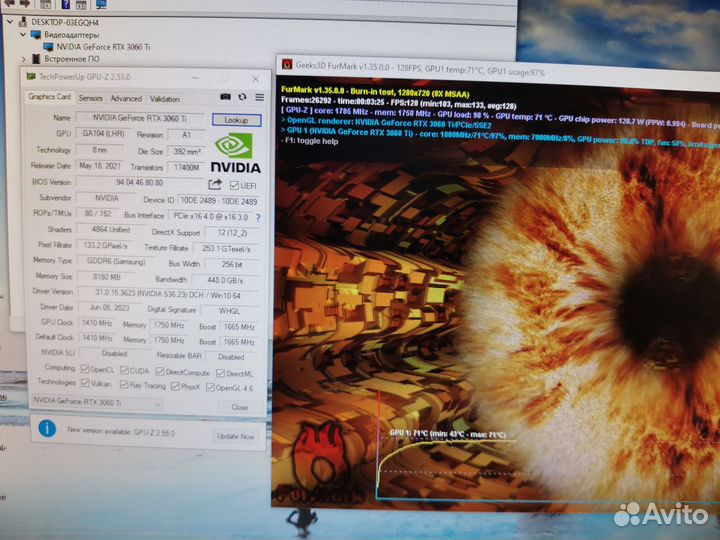Switch to the Advanced tab
720x540 pixels.
coord(126,98)
